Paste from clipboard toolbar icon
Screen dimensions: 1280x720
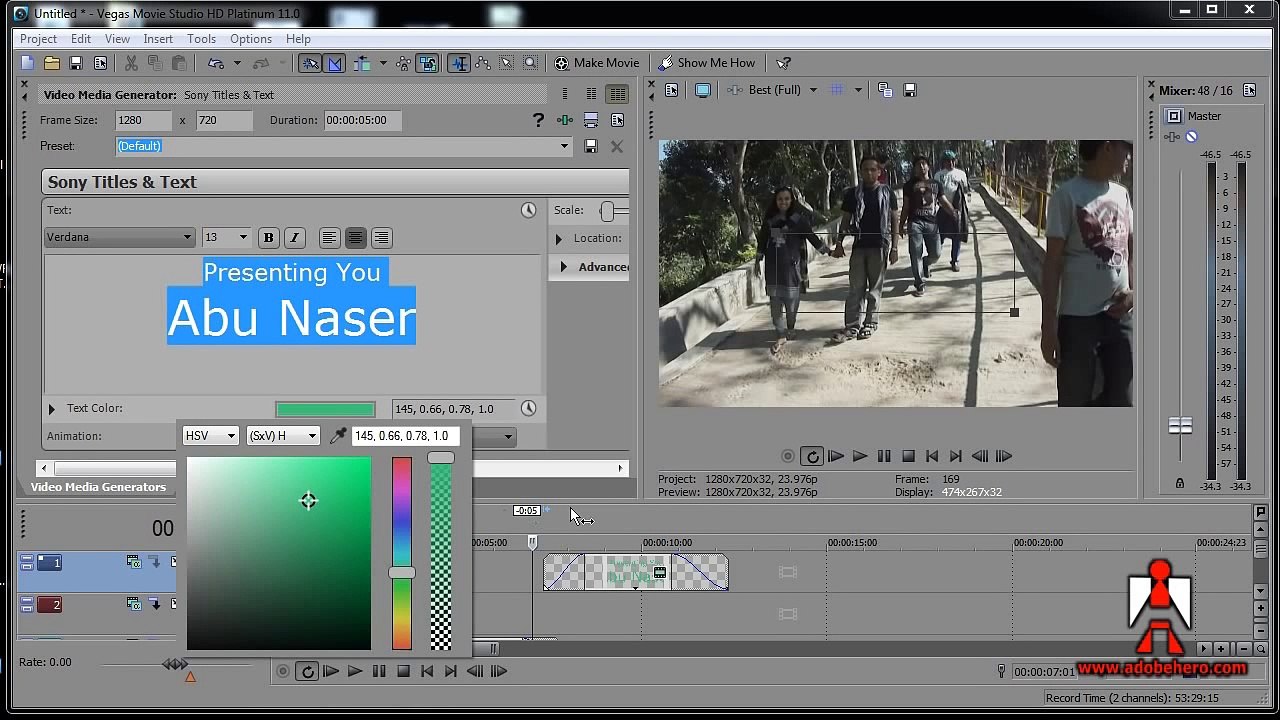179,63
